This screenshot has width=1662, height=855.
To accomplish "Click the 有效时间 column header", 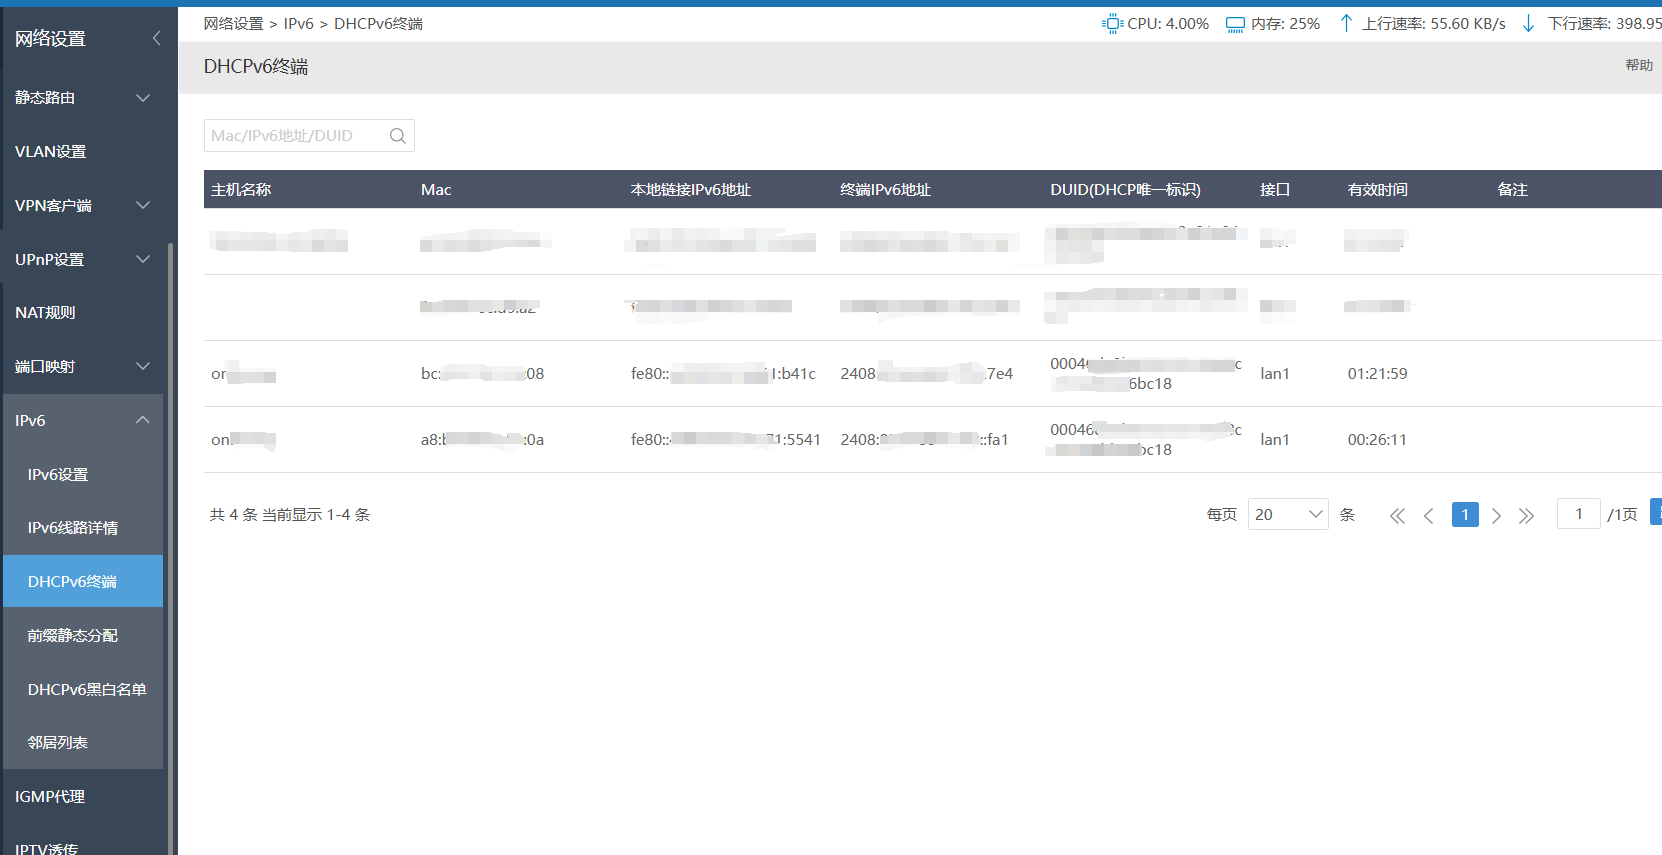I will 1377,189.
